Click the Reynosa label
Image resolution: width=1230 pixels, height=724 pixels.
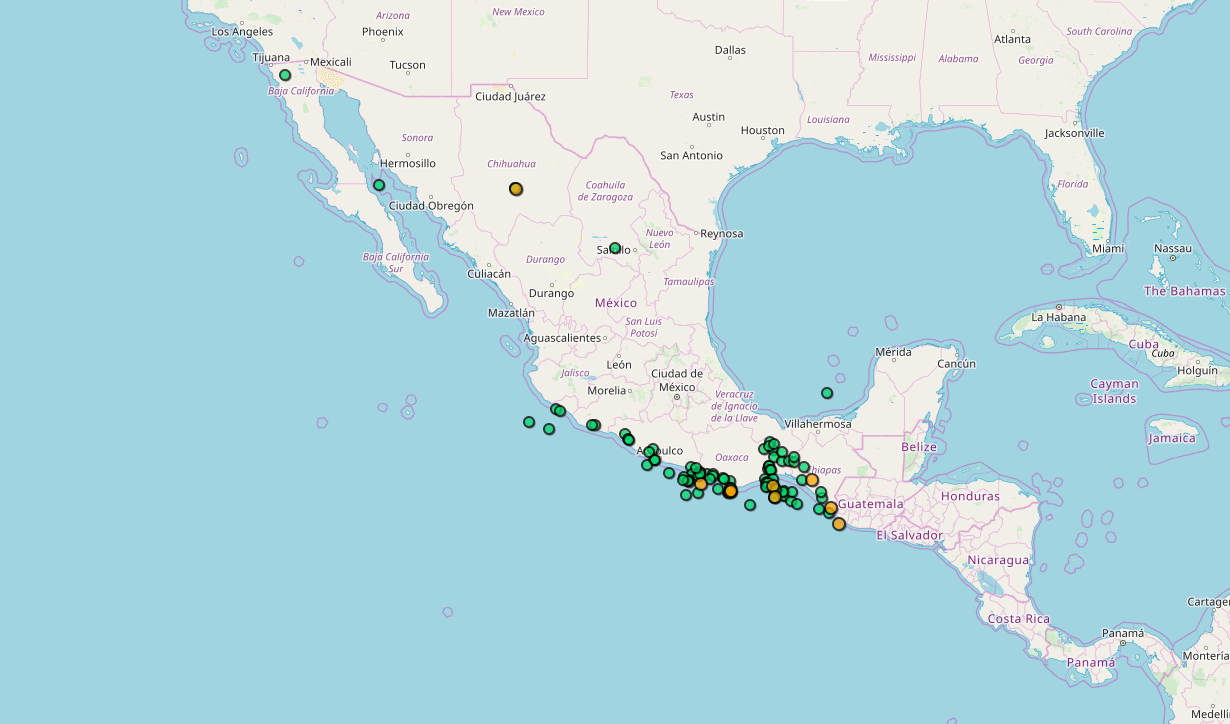(x=722, y=234)
